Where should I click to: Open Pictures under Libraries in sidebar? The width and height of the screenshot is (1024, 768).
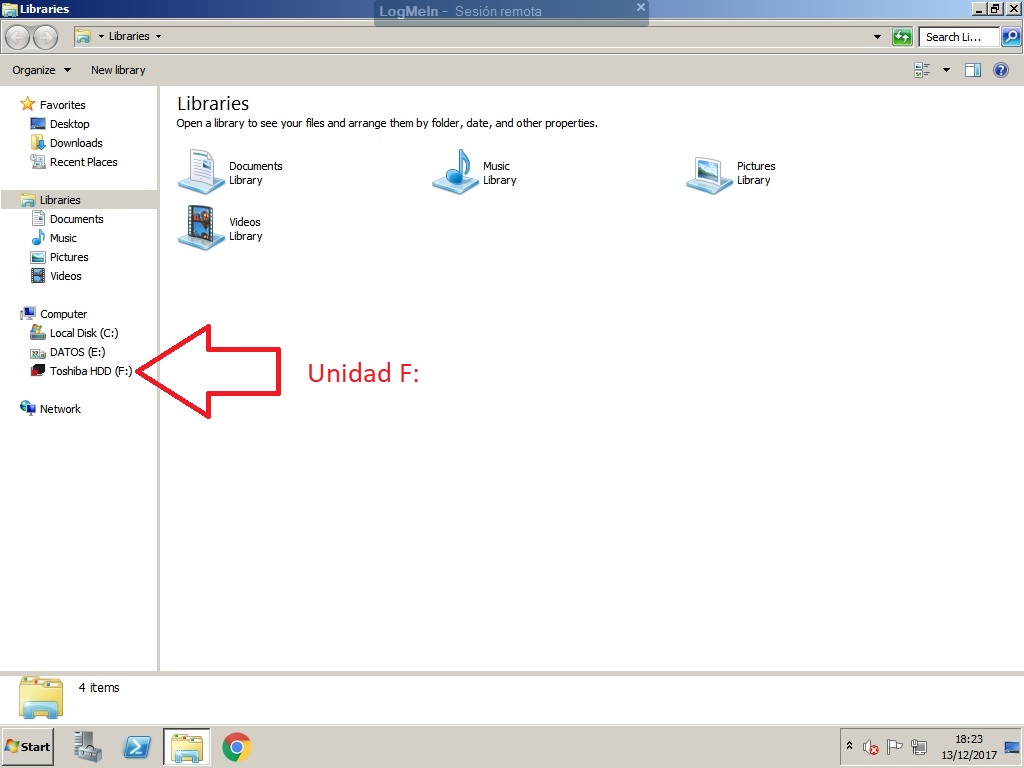59,257
